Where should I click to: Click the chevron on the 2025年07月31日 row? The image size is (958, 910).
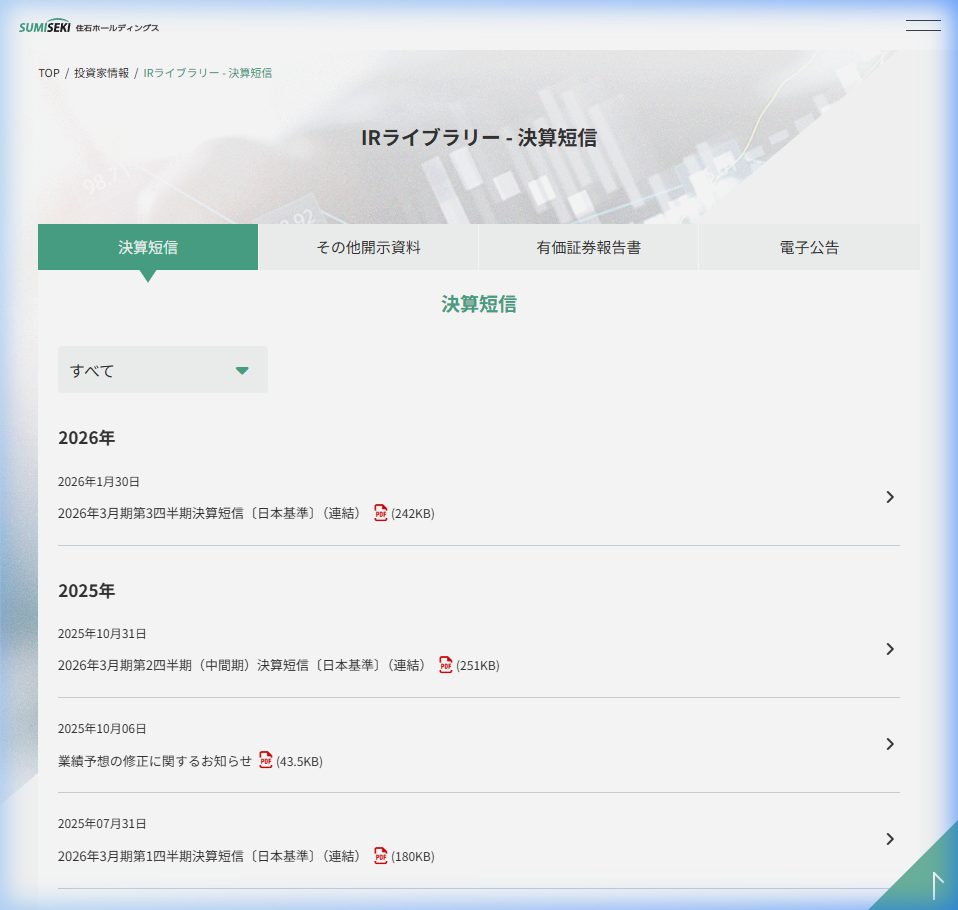[890, 840]
